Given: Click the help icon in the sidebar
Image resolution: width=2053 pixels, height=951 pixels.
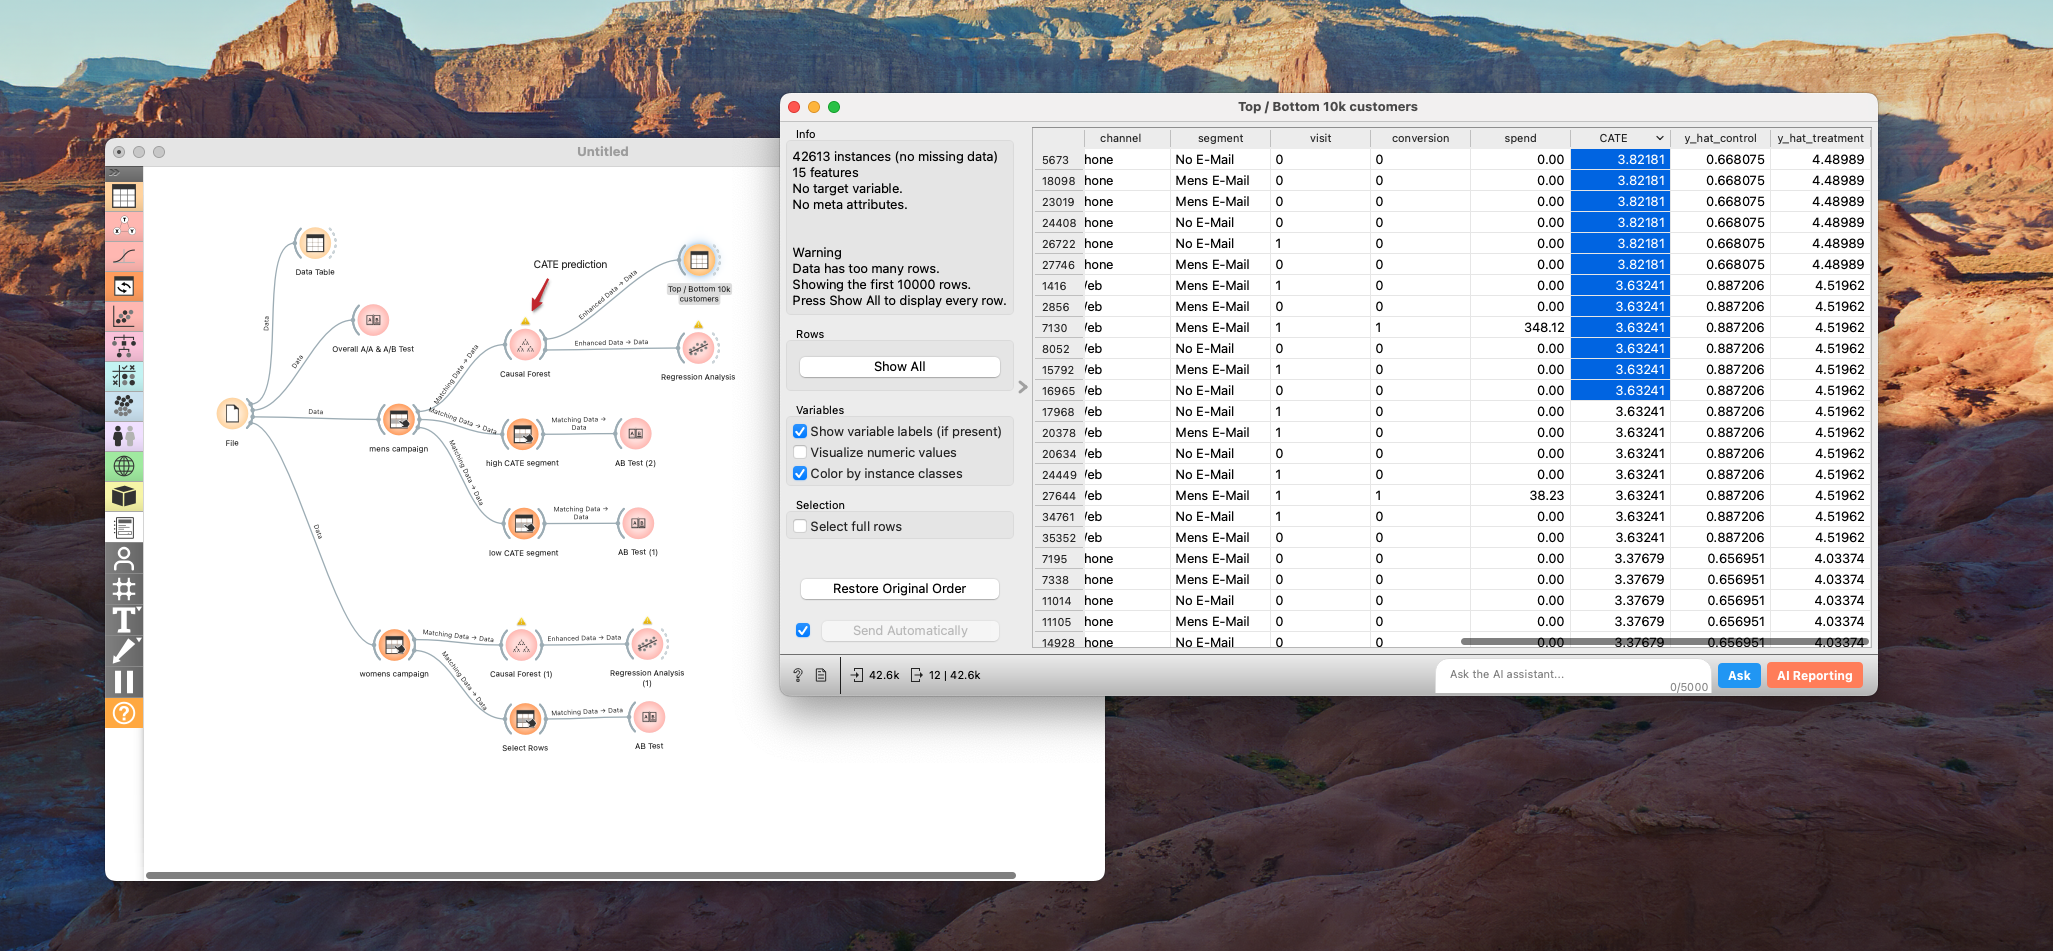Looking at the screenshot, I should [x=124, y=713].
